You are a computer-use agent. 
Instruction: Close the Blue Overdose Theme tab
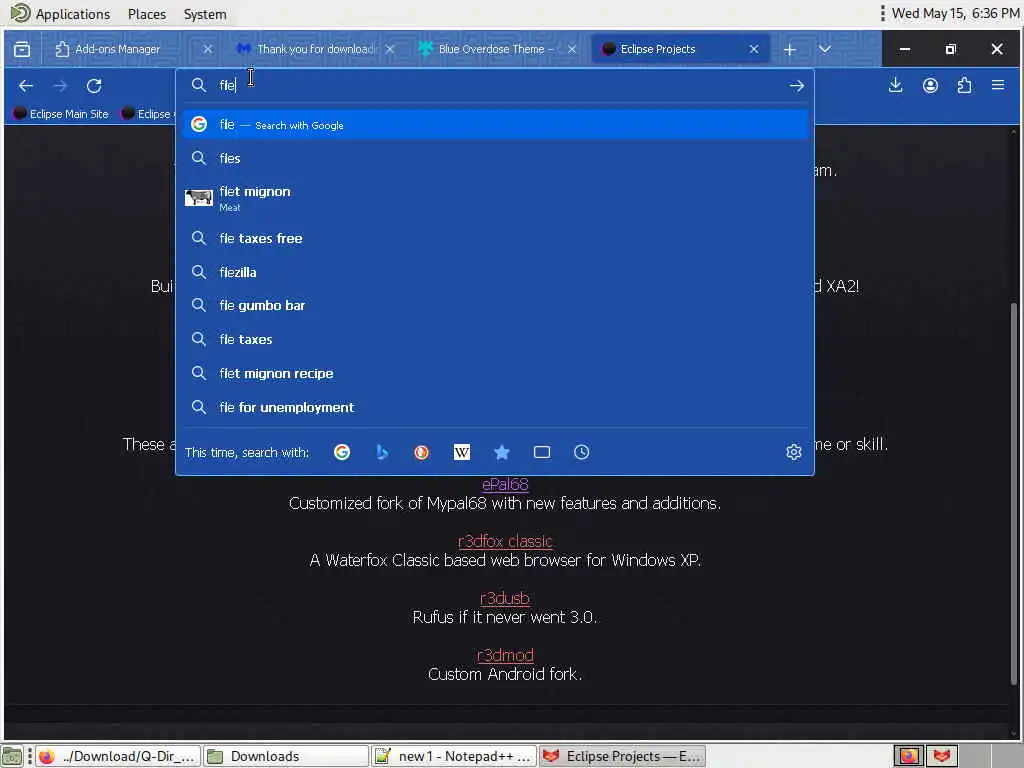pyautogui.click(x=571, y=49)
